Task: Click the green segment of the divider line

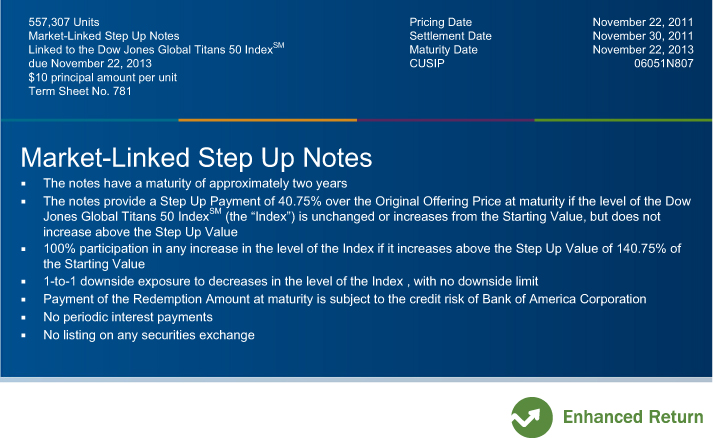Action: pos(623,120)
